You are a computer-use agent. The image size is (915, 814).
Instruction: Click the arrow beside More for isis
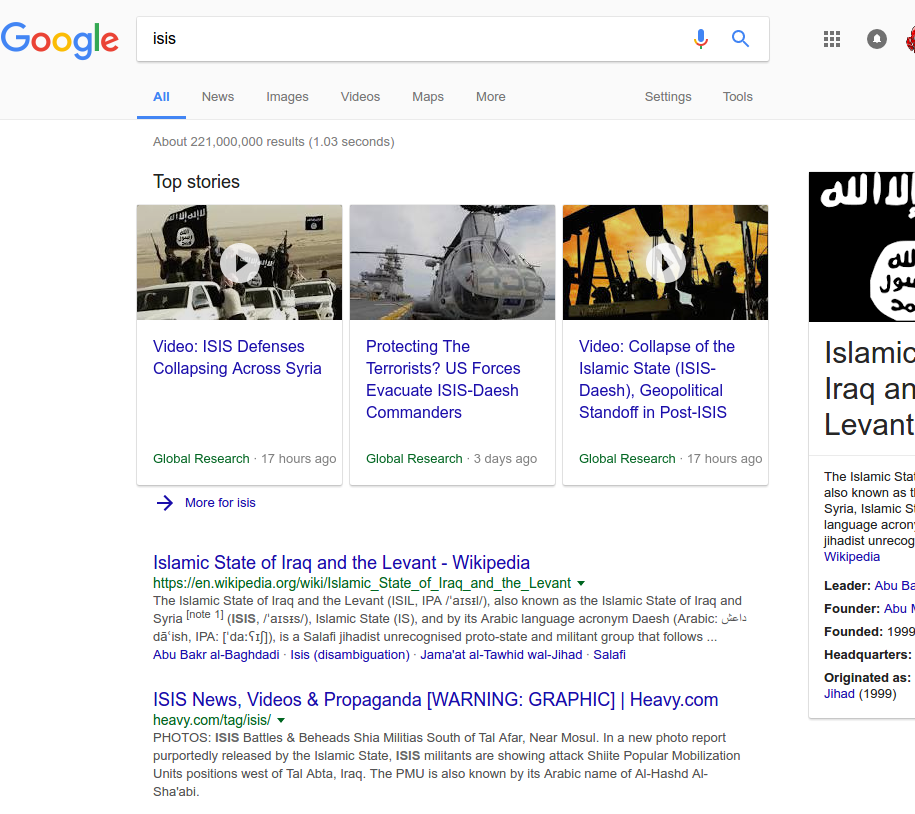coord(165,503)
